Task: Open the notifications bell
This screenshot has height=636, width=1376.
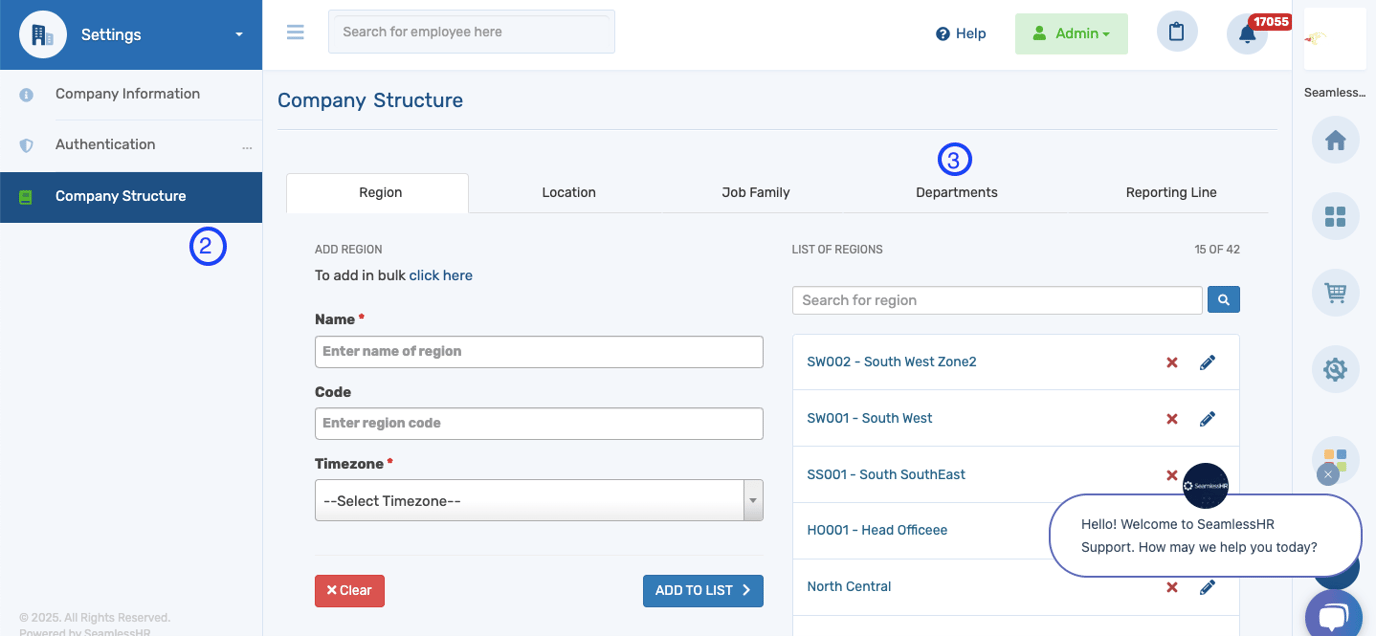Action: [1247, 34]
